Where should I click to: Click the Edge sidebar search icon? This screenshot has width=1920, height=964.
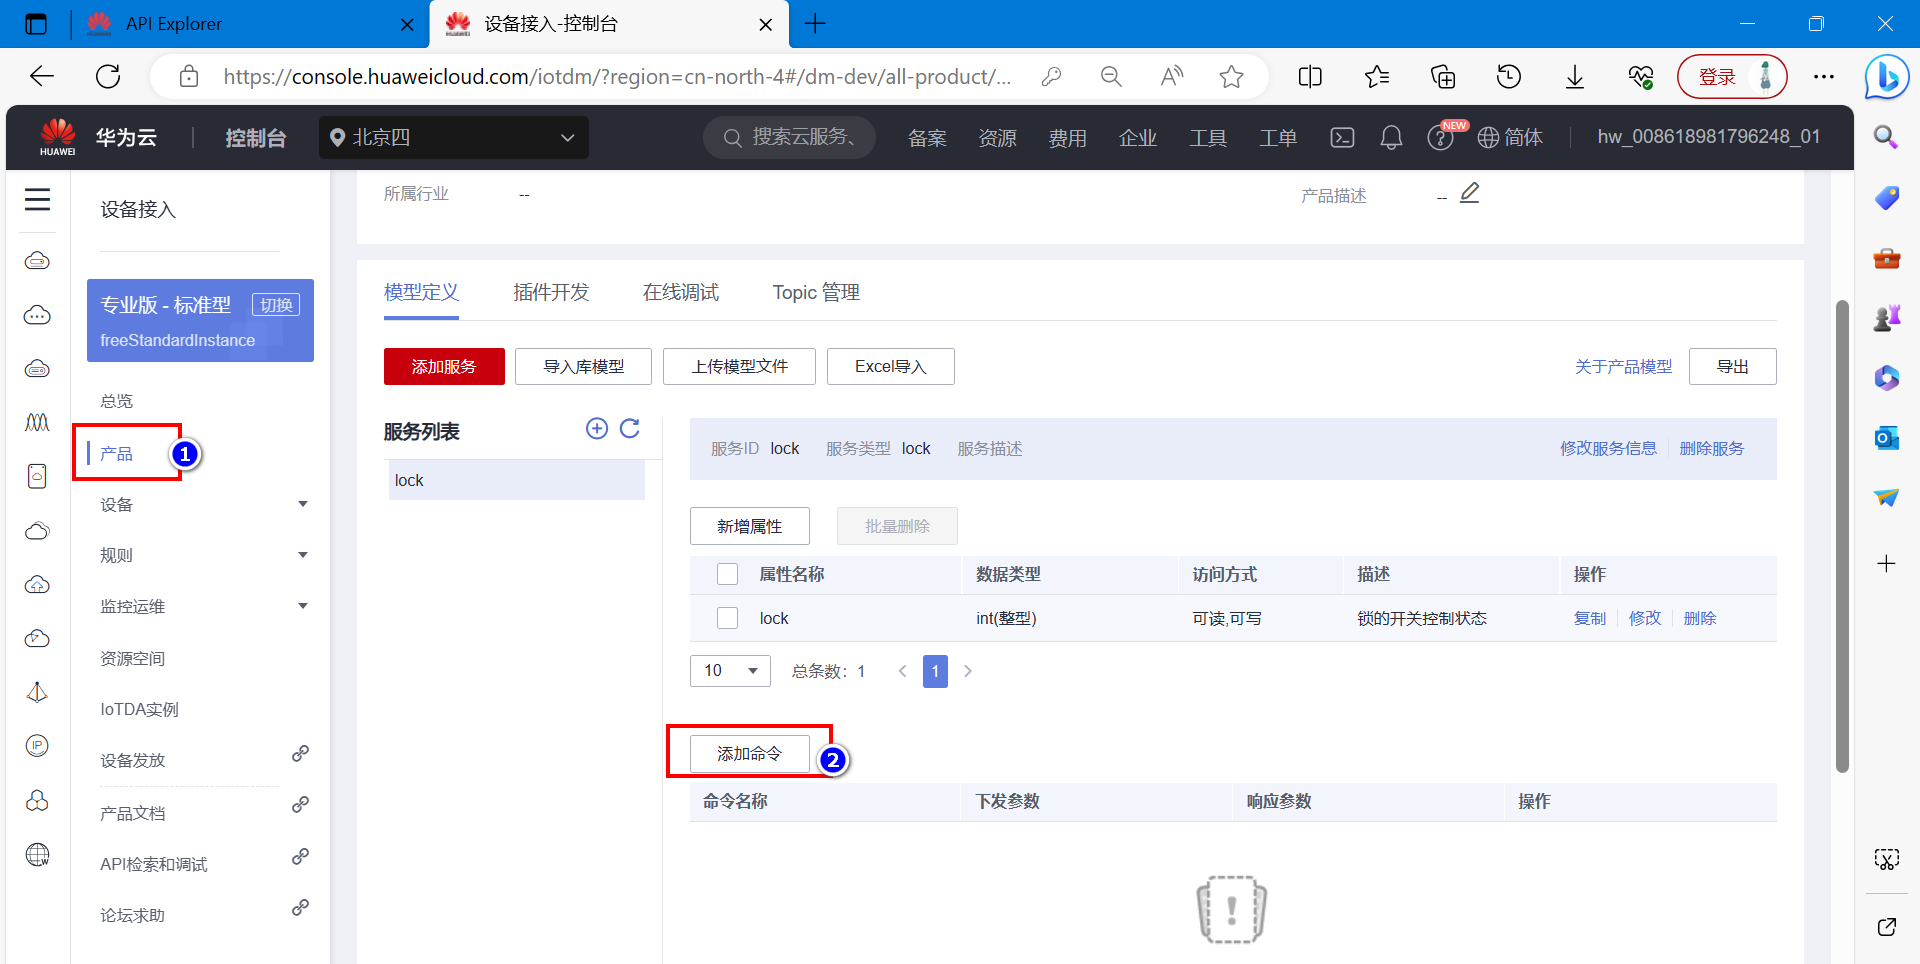pos(1887,137)
